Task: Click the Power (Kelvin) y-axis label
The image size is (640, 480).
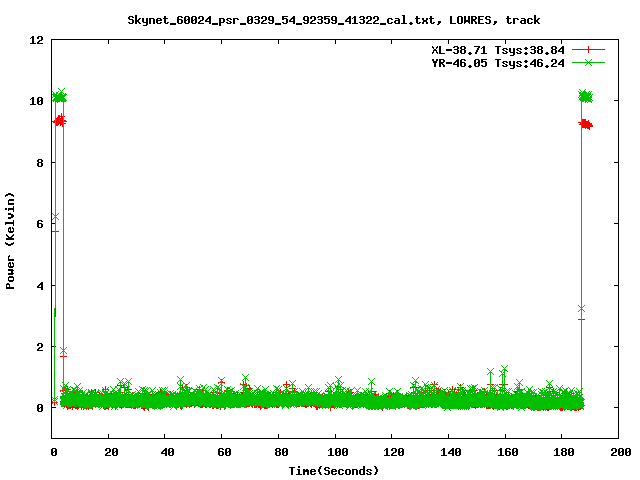Action: 10,241
